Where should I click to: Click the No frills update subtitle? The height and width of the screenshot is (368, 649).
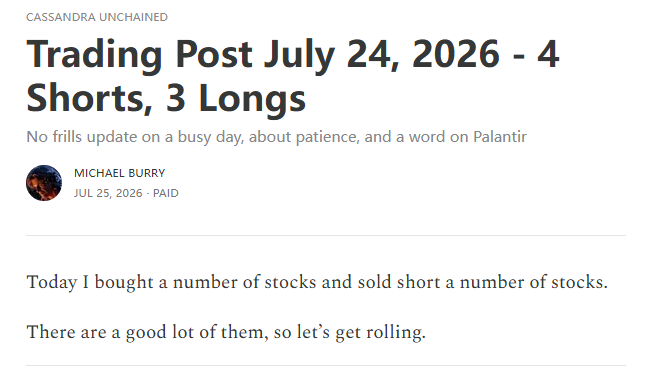pos(276,137)
